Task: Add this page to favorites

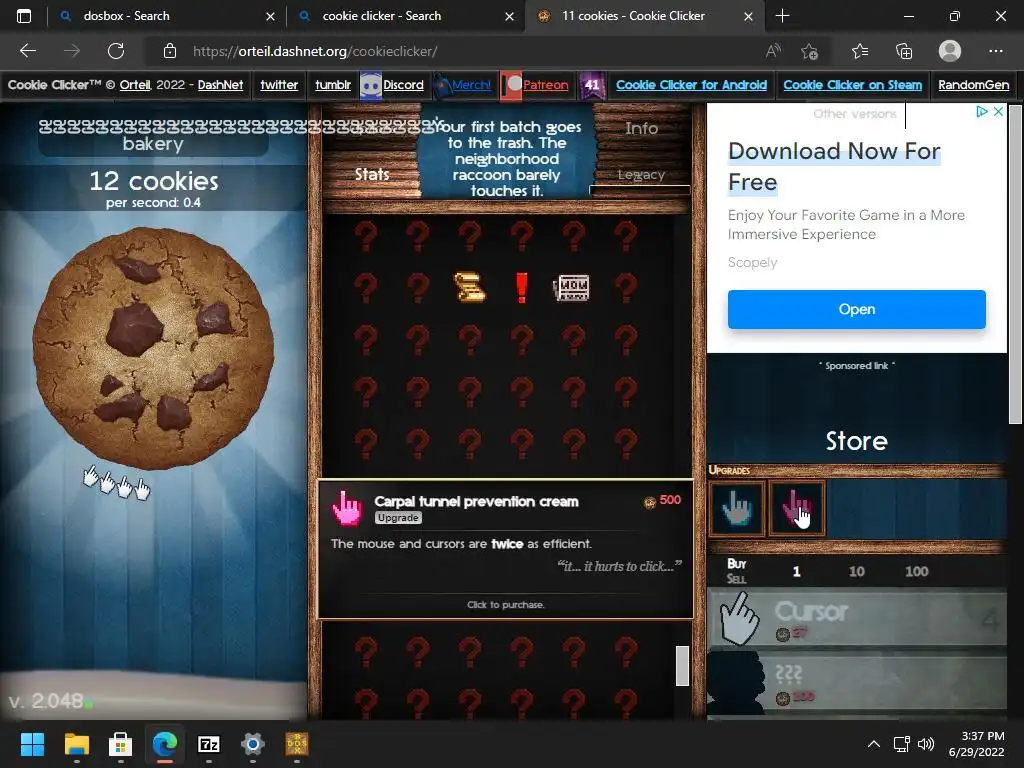Action: point(810,51)
